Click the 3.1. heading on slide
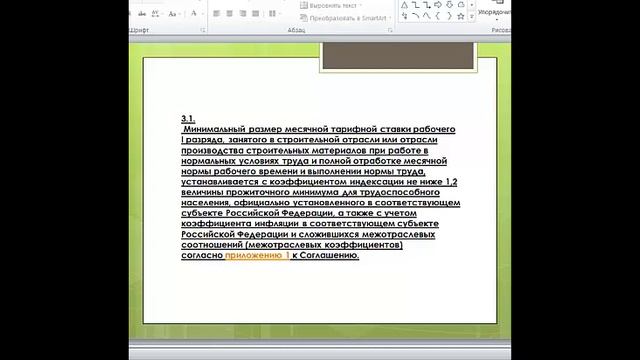 (x=188, y=119)
